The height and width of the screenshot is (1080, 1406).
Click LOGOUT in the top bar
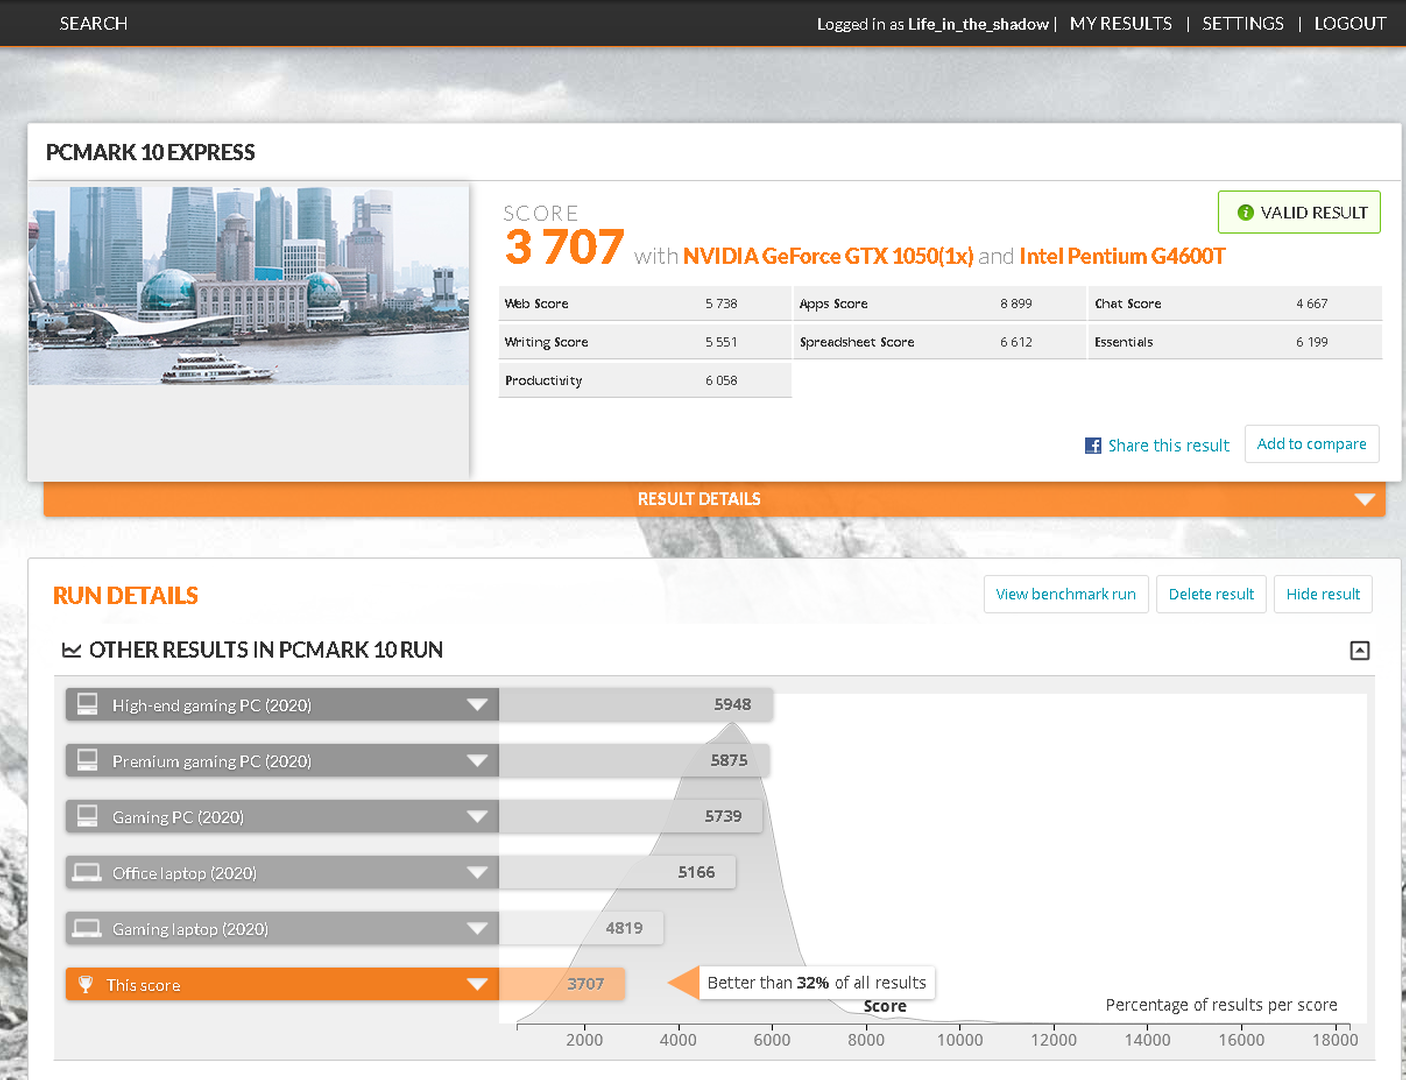(1350, 23)
